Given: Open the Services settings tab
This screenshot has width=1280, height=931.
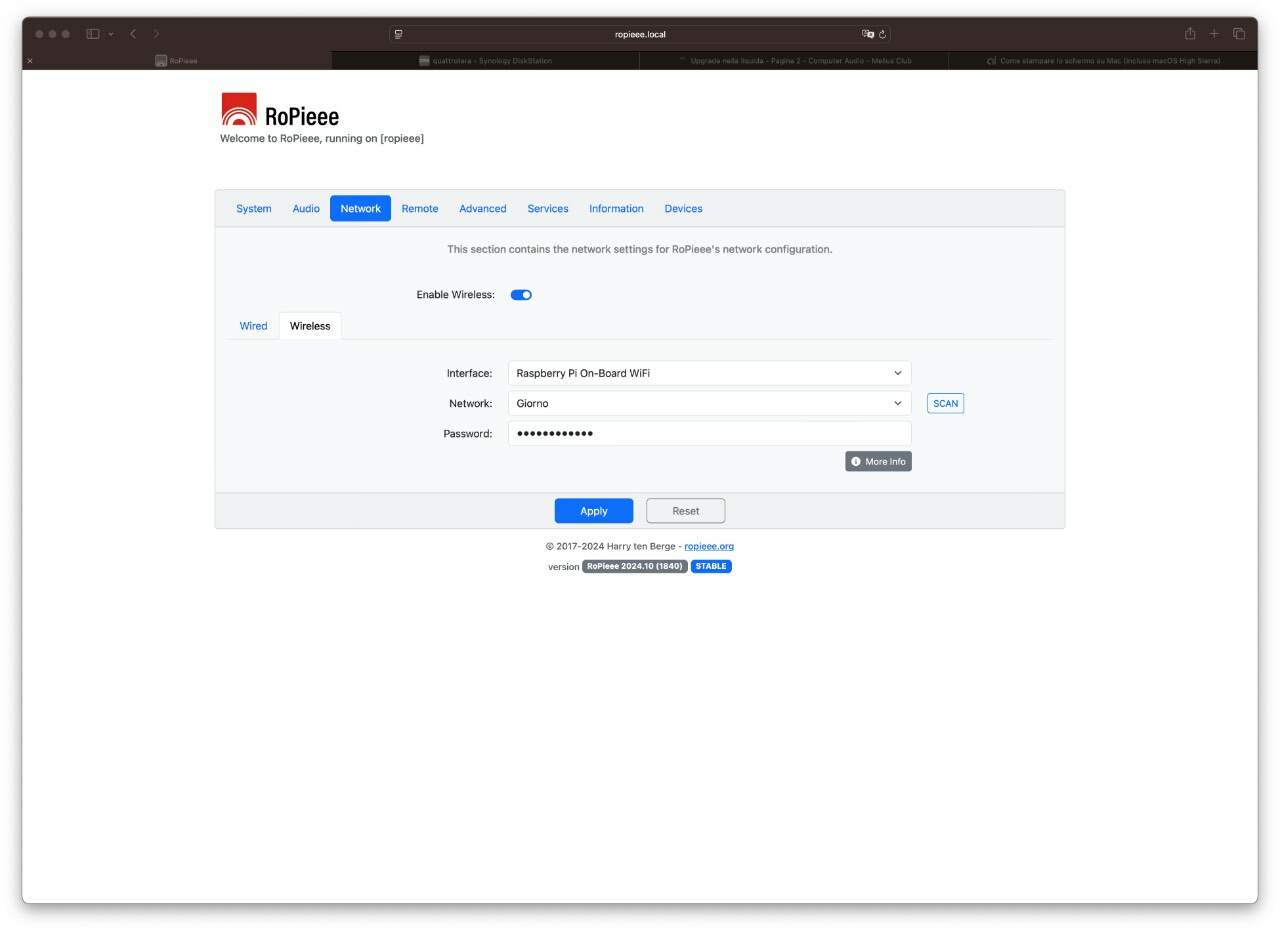Looking at the screenshot, I should [548, 209].
